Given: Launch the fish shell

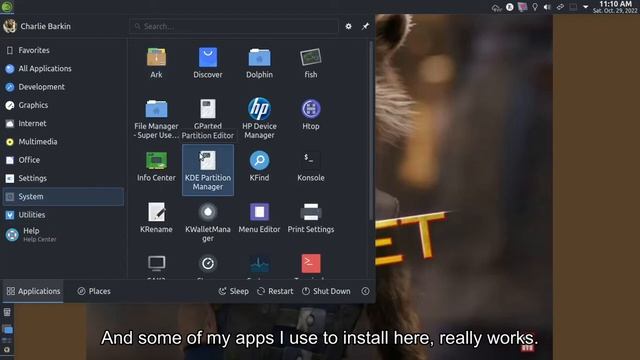Looking at the screenshot, I should coord(311,63).
